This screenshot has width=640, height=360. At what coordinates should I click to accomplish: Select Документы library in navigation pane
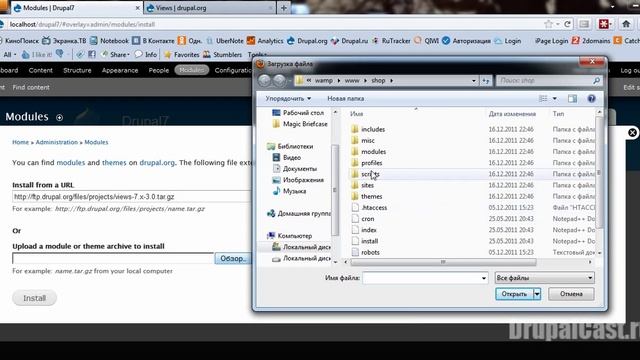tap(295, 169)
